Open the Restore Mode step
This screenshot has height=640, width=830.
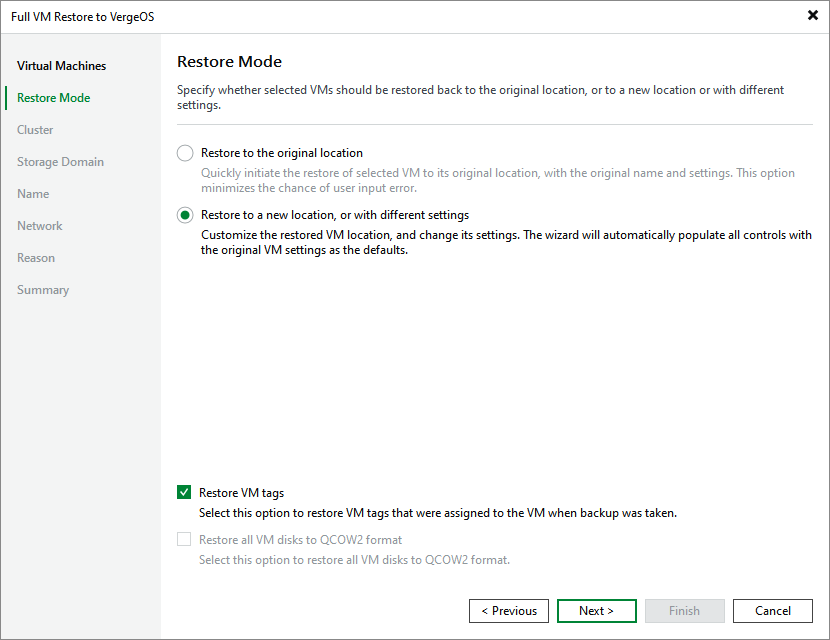pos(53,98)
